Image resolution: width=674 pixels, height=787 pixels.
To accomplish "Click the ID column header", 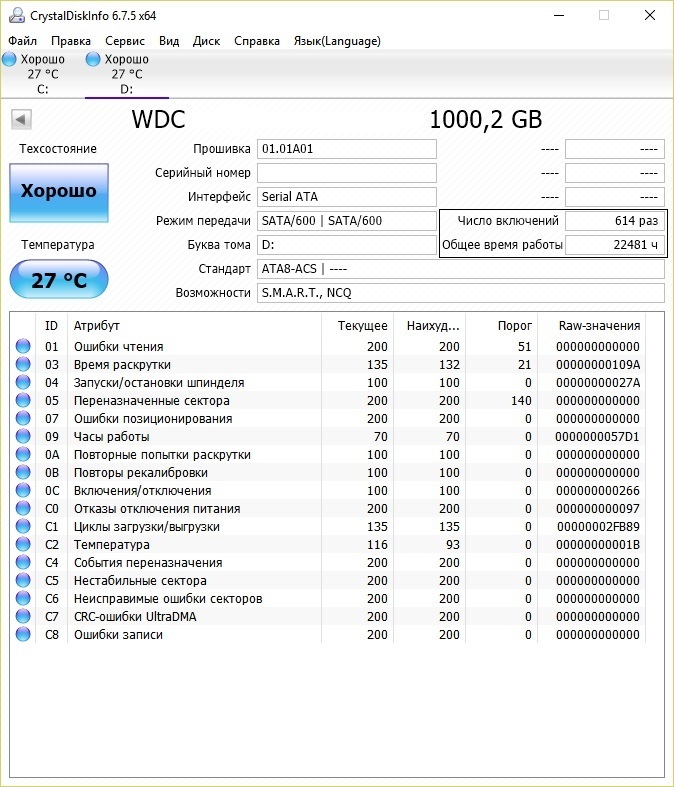I will pos(51,326).
